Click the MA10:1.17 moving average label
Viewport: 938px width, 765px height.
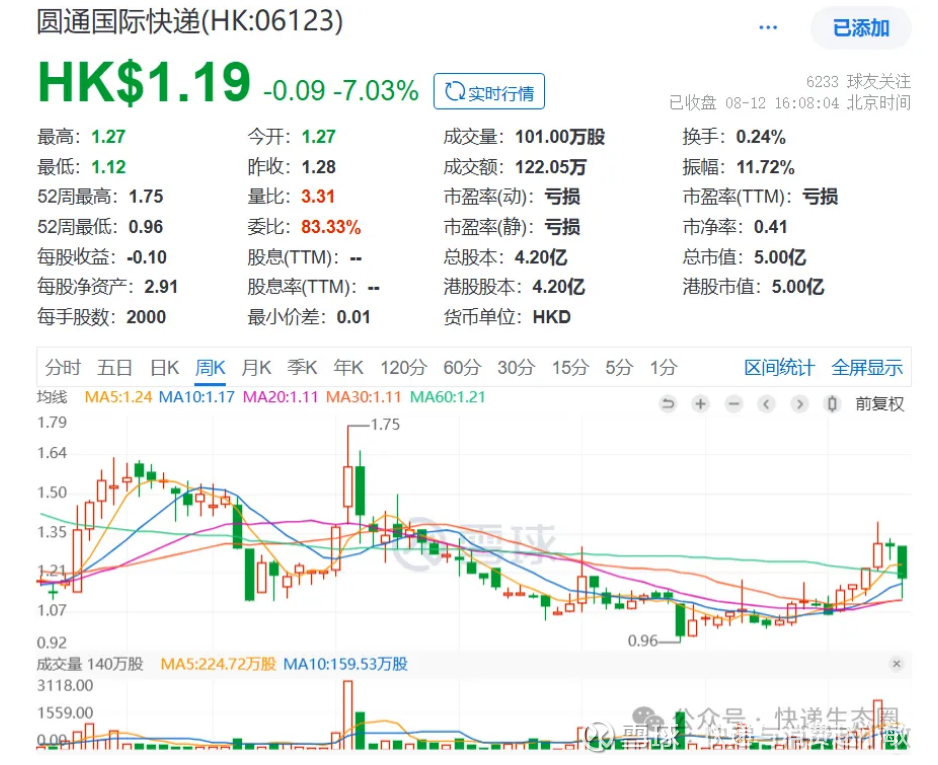[196, 397]
